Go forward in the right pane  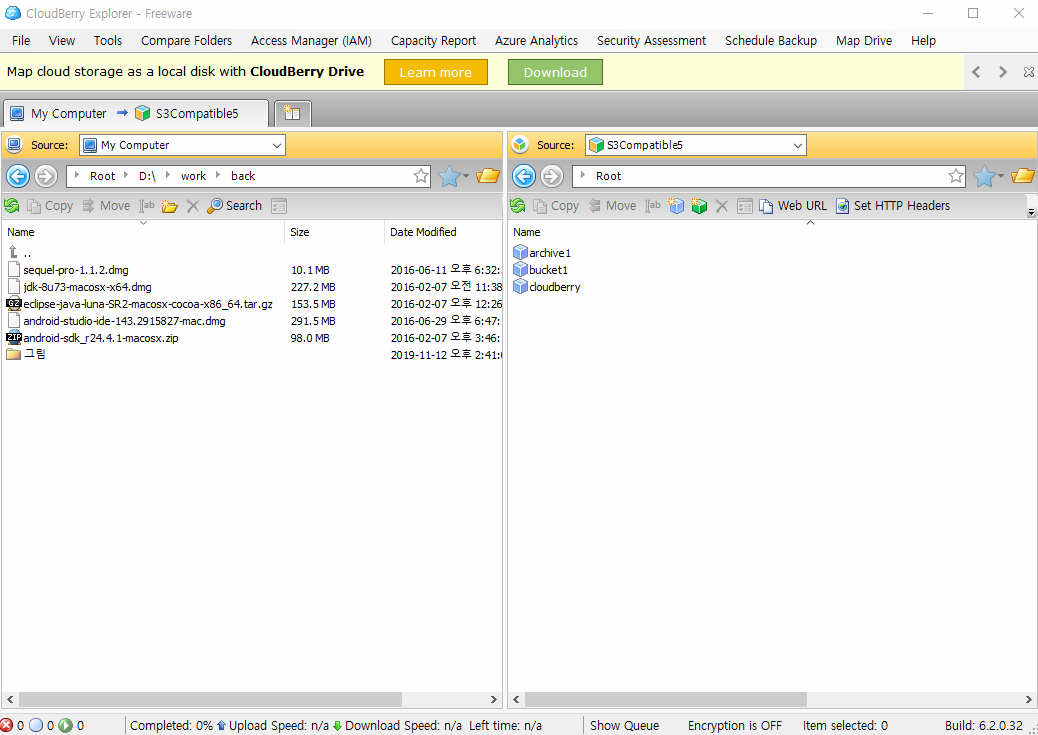[x=551, y=176]
